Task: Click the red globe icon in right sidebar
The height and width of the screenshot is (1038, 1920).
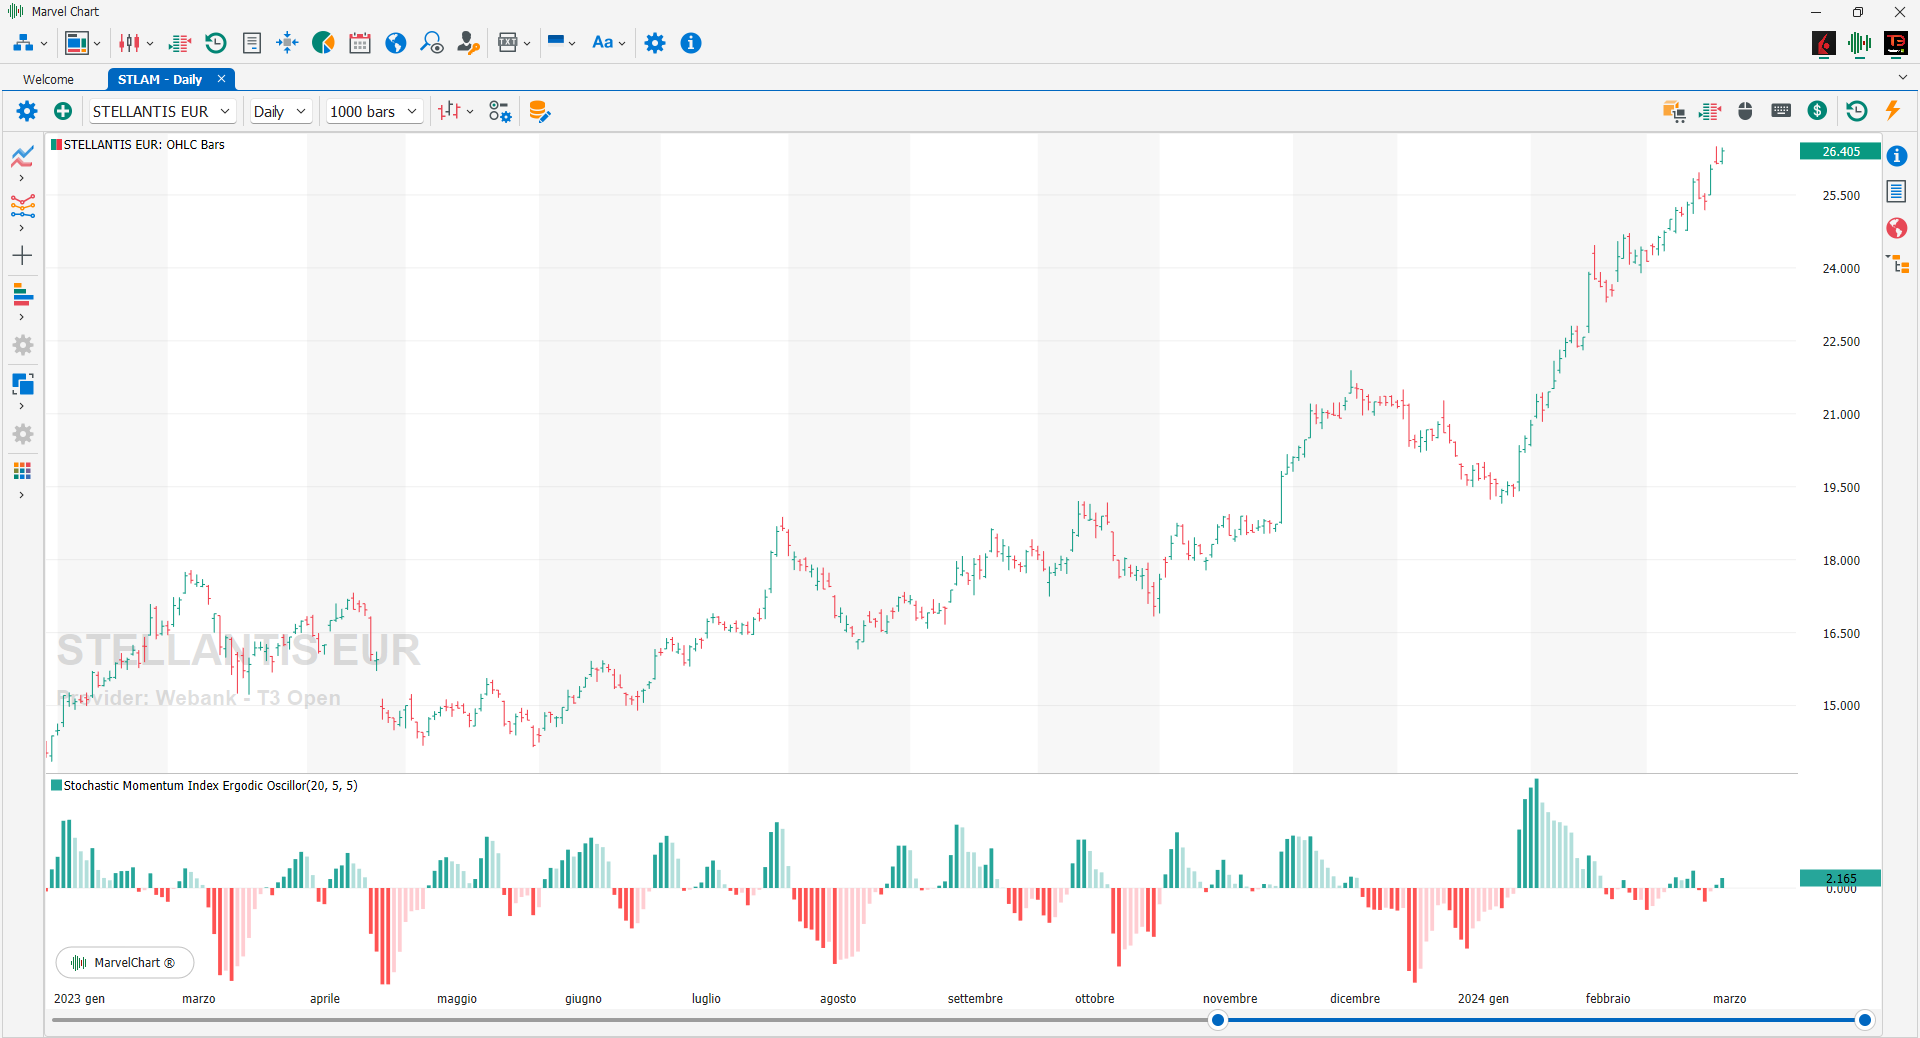Action: [x=1897, y=228]
